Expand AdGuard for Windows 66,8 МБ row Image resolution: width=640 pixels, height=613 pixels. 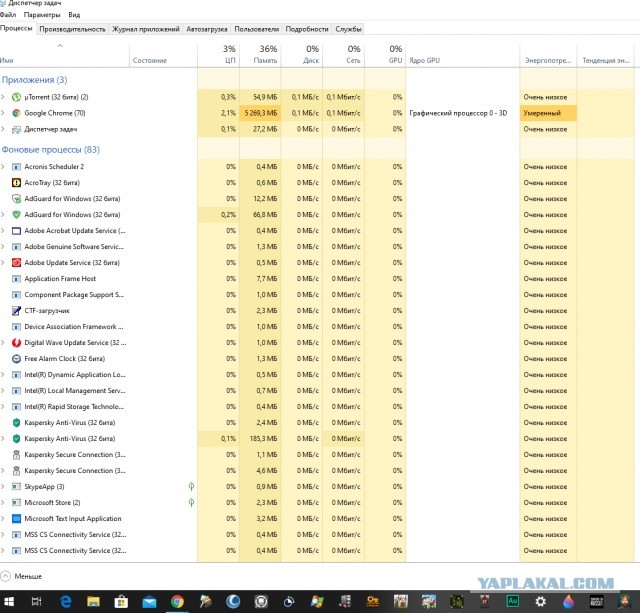pos(3,215)
